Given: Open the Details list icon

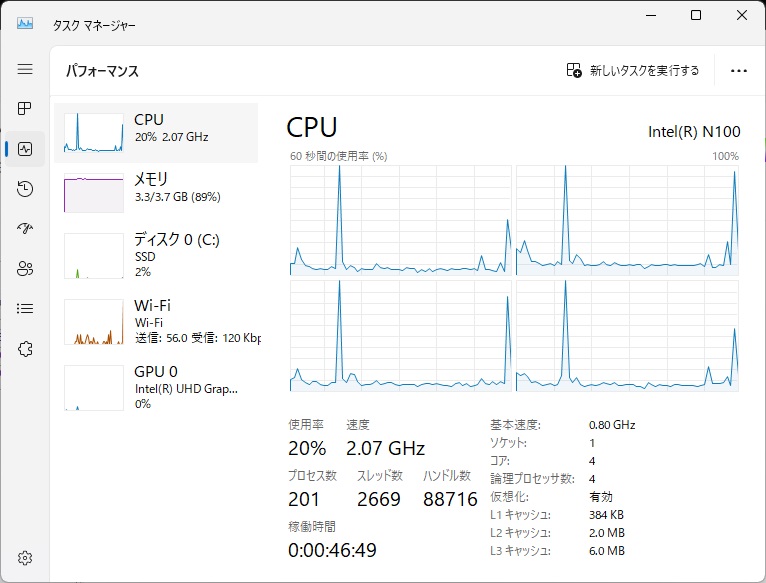Looking at the screenshot, I should 26,309.
